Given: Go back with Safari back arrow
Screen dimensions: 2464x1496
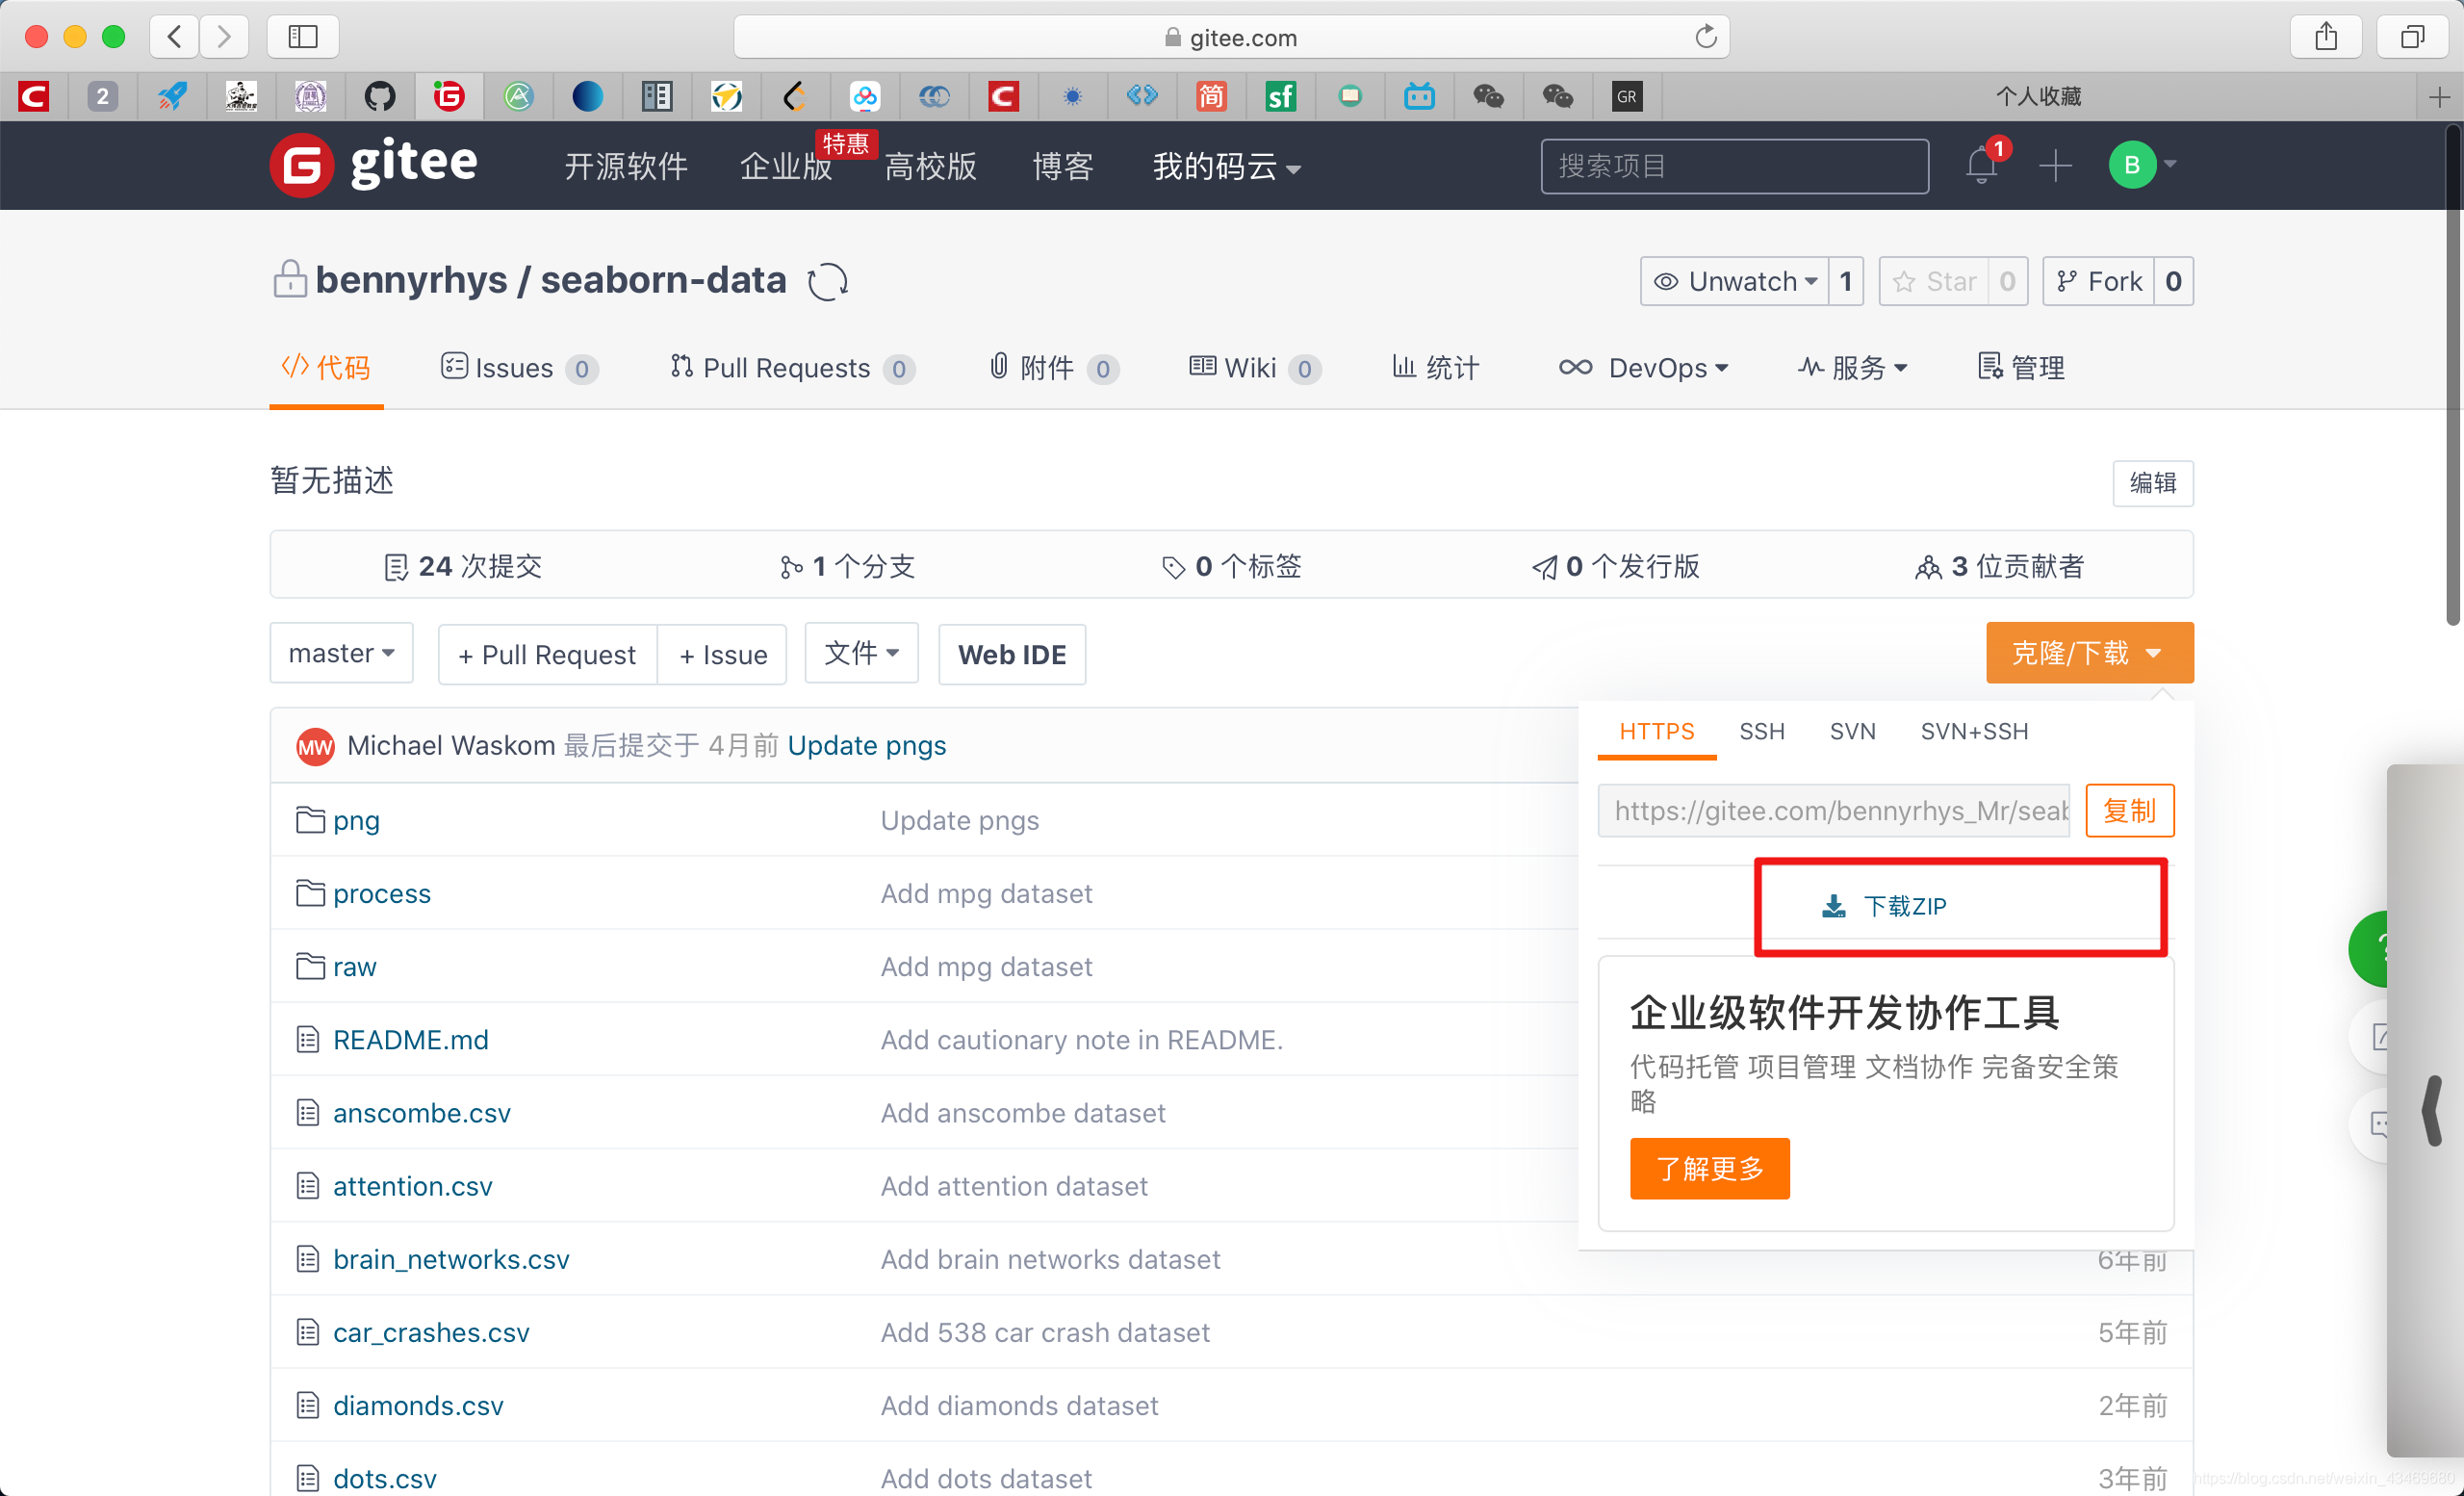Looking at the screenshot, I should click(x=175, y=37).
